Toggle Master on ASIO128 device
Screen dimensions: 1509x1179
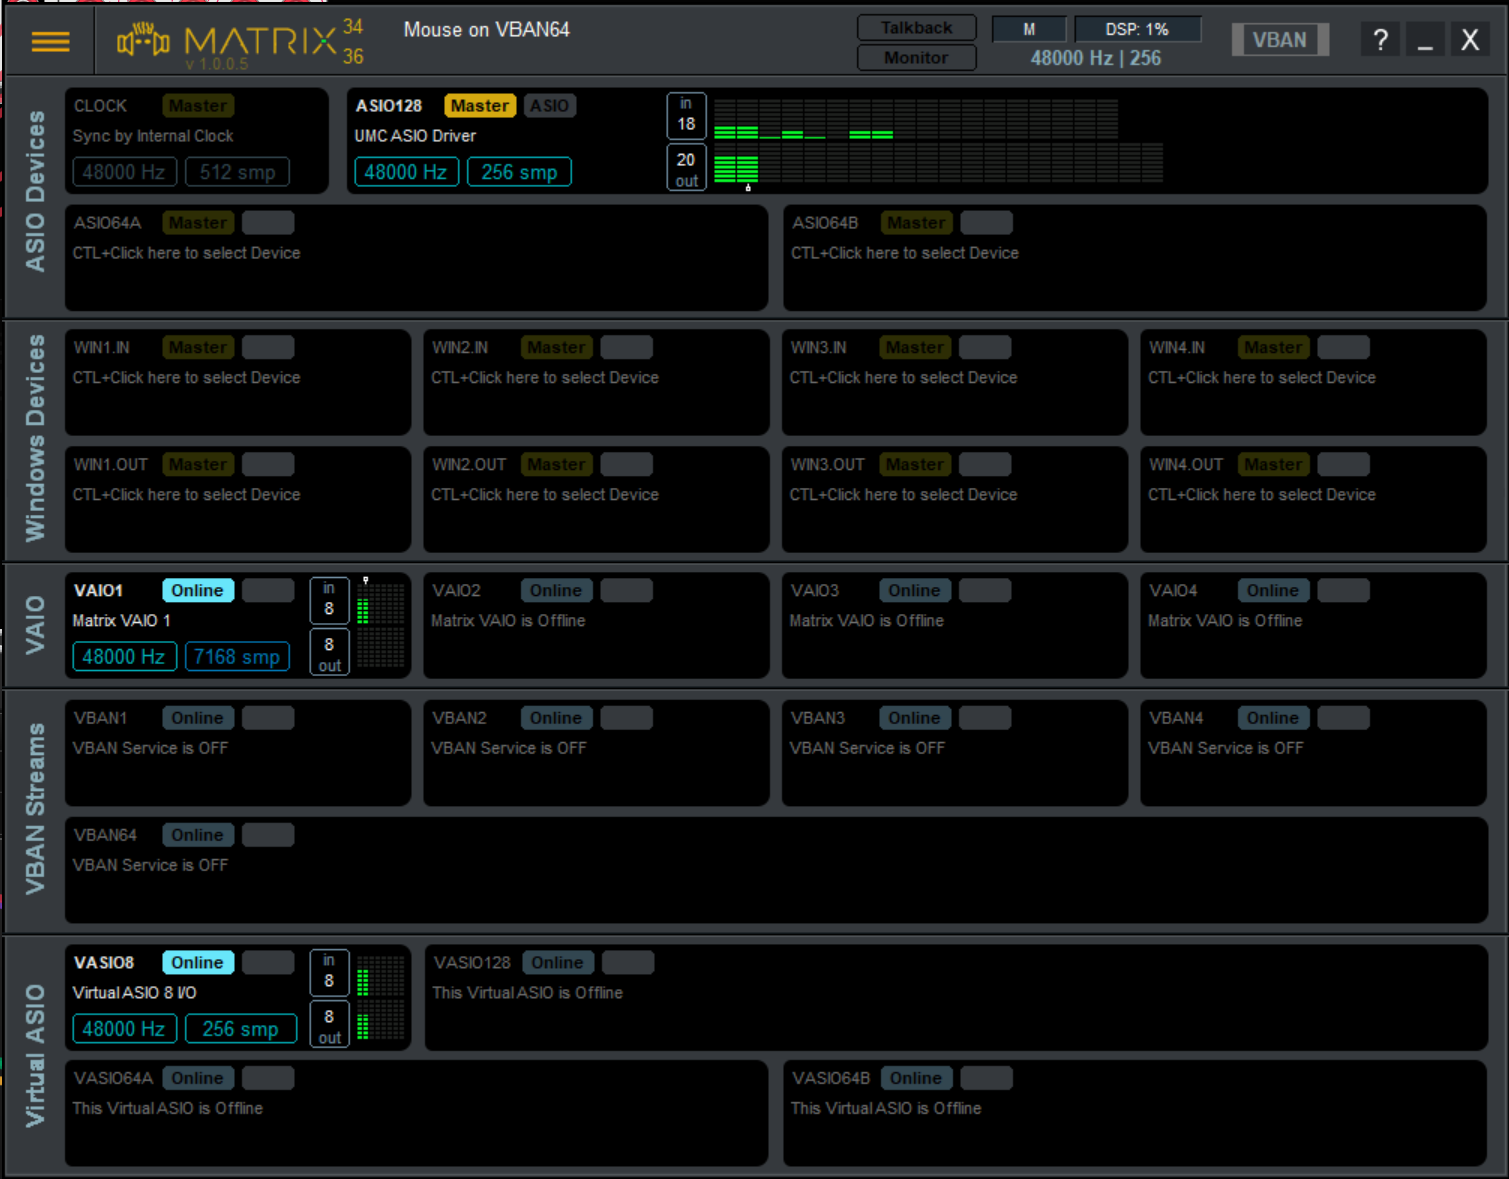[x=480, y=106]
